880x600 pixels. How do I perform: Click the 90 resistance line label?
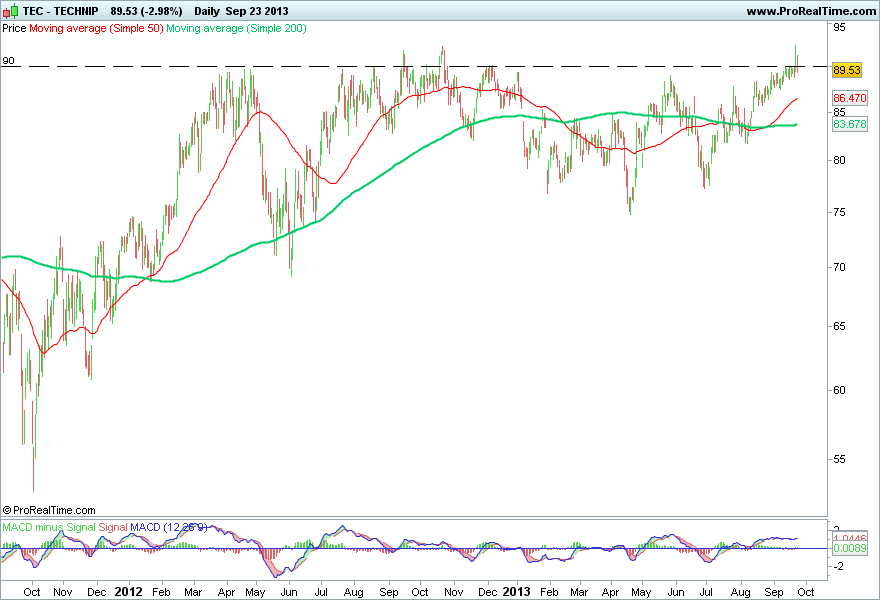point(8,61)
